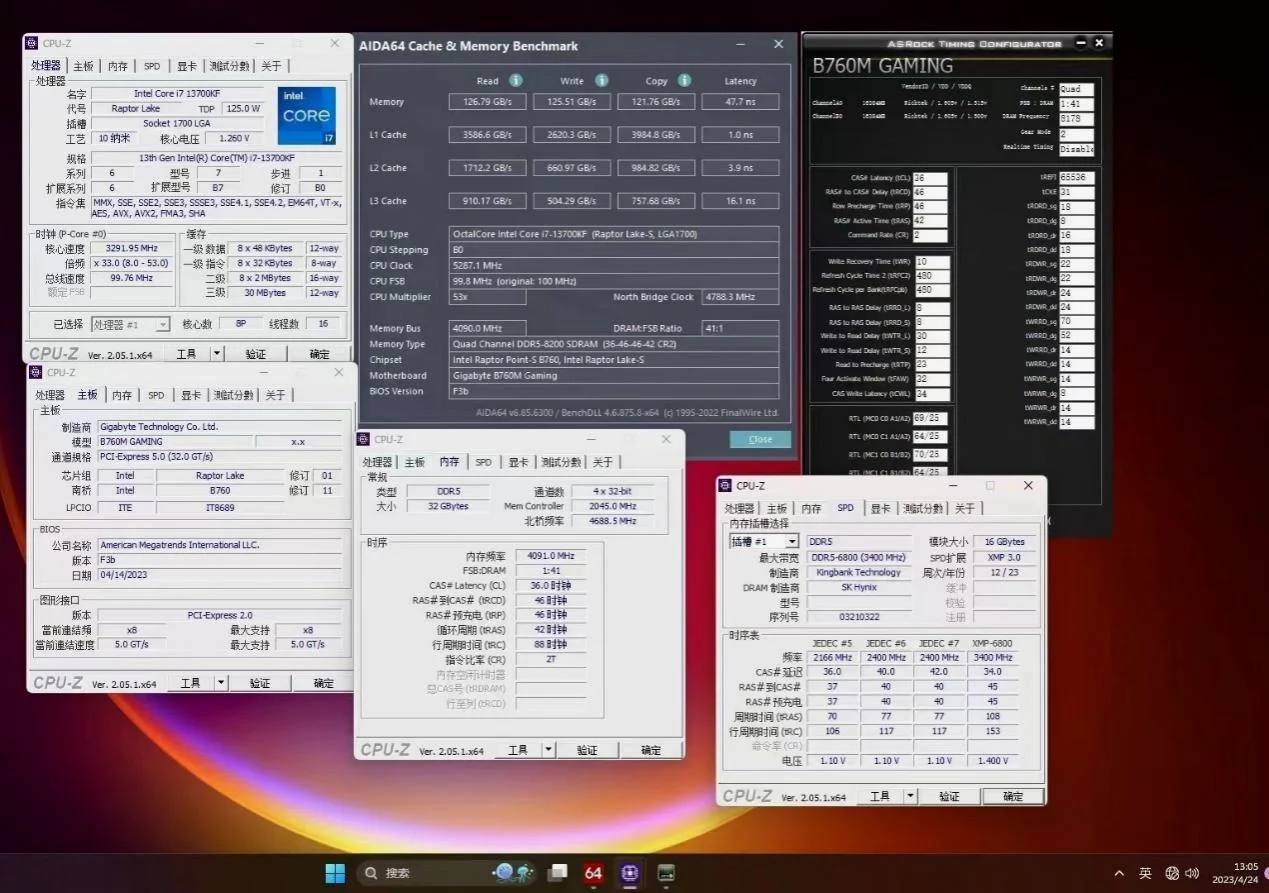Click the CAS# Latency (tCL) field in Timing Configurator

tap(930, 178)
